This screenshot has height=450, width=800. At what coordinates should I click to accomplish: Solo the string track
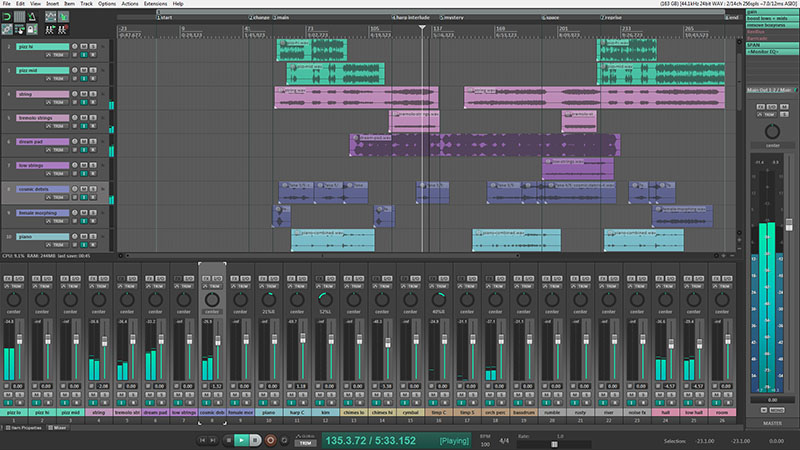[93, 94]
